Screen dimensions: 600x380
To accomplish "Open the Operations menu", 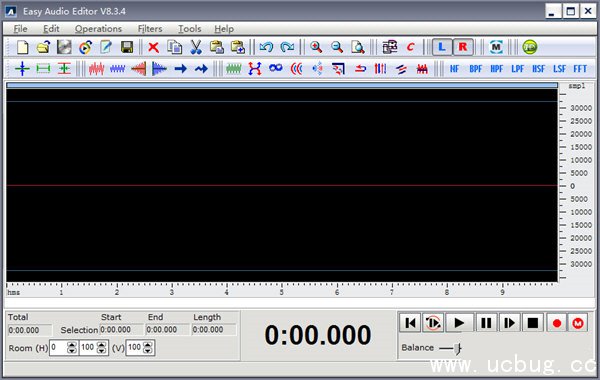I will click(98, 29).
